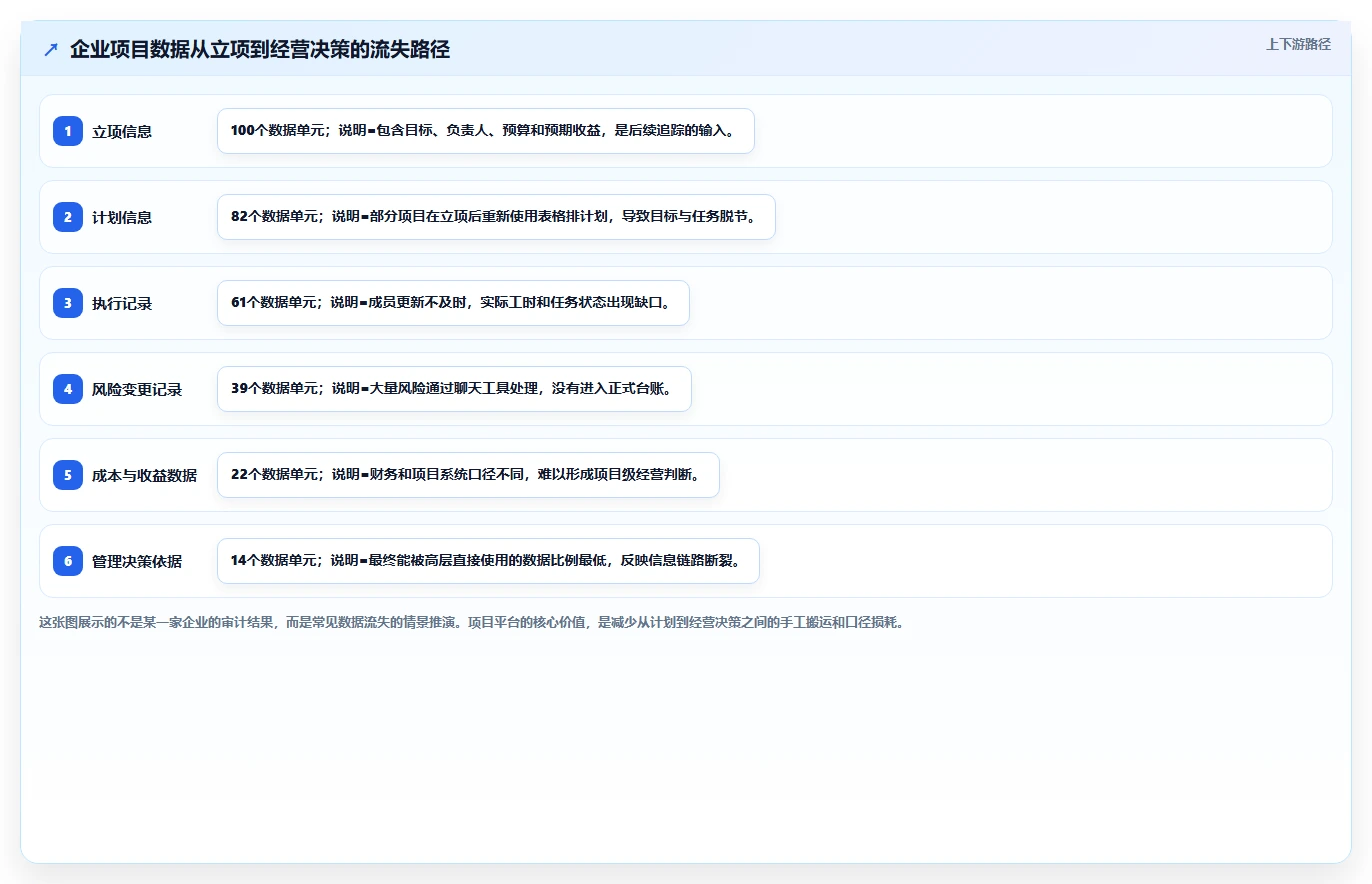Click the arrow icon beside the title
This screenshot has height=884, width=1372.
(51, 49)
